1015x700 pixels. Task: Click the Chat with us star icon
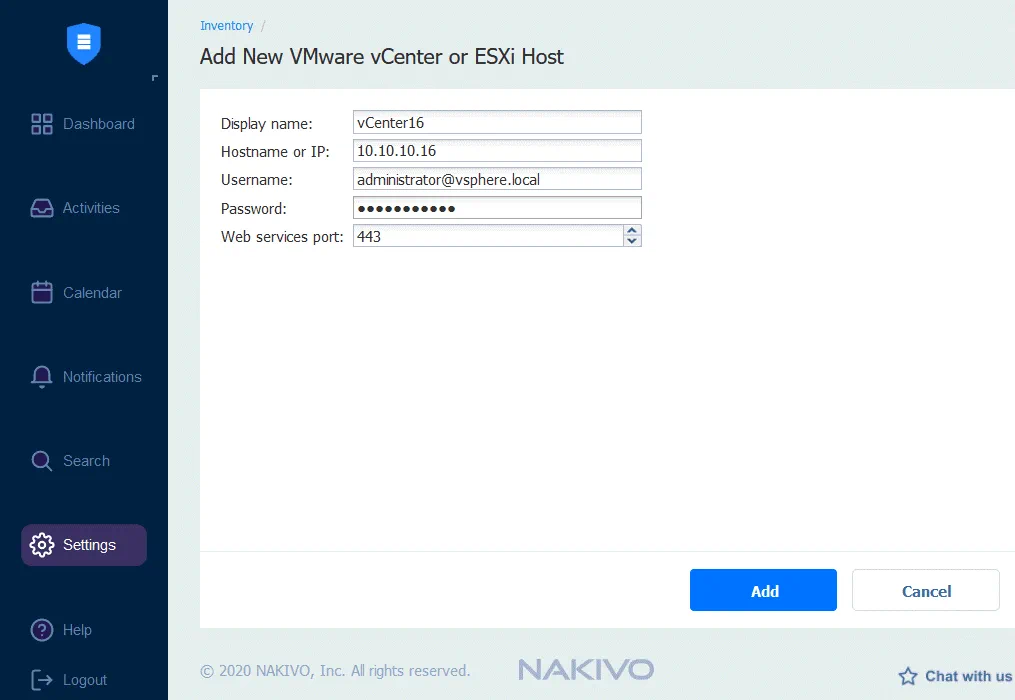click(907, 677)
